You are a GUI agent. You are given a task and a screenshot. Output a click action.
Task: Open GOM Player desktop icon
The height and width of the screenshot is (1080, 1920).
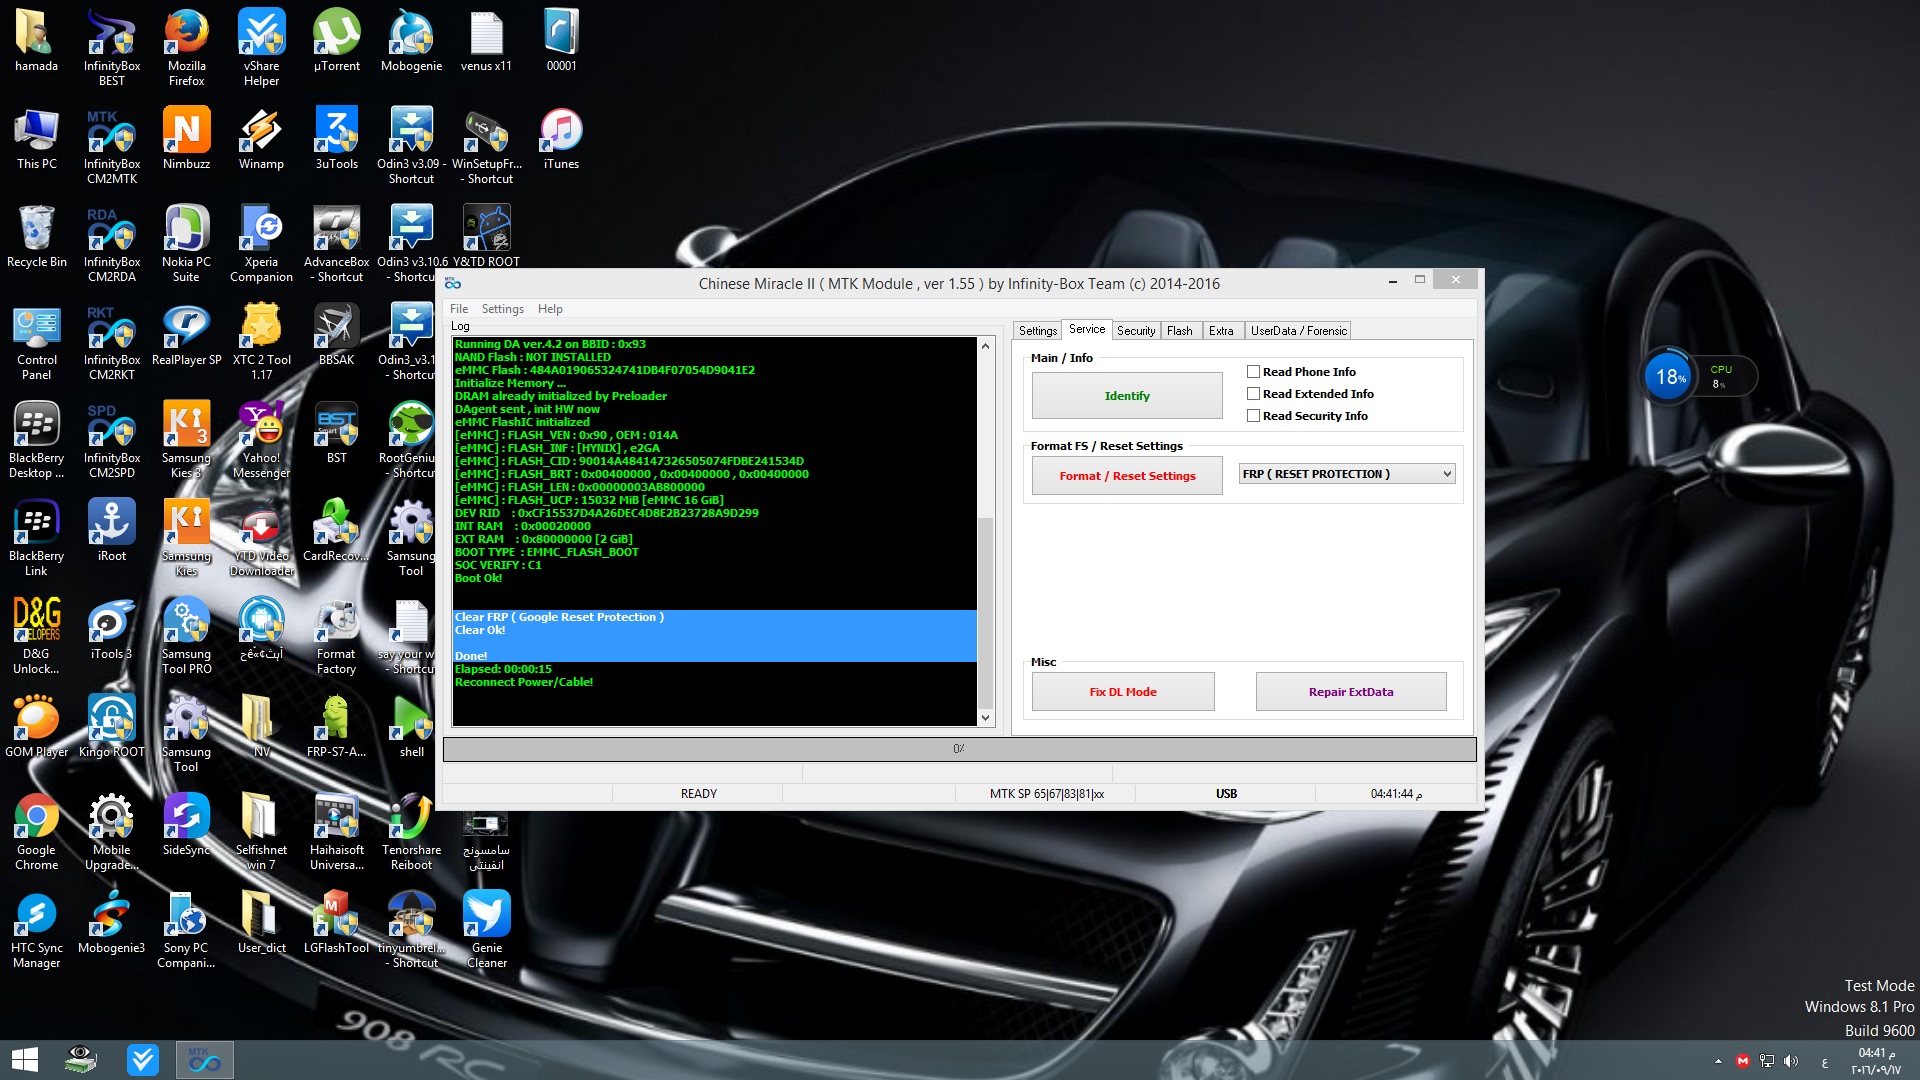pyautogui.click(x=37, y=726)
